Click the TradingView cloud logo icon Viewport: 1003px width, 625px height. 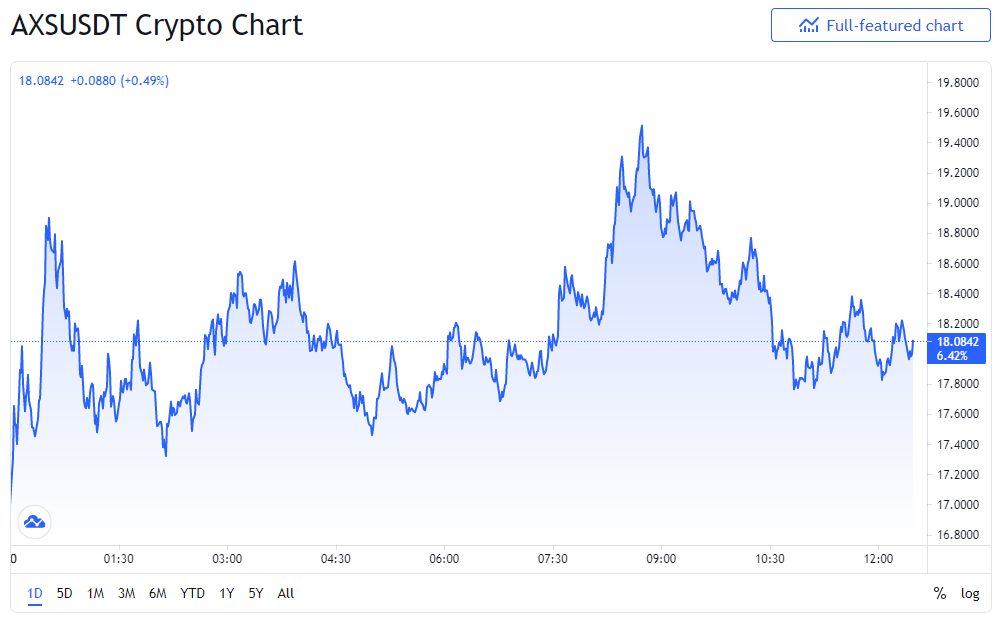click(x=35, y=522)
